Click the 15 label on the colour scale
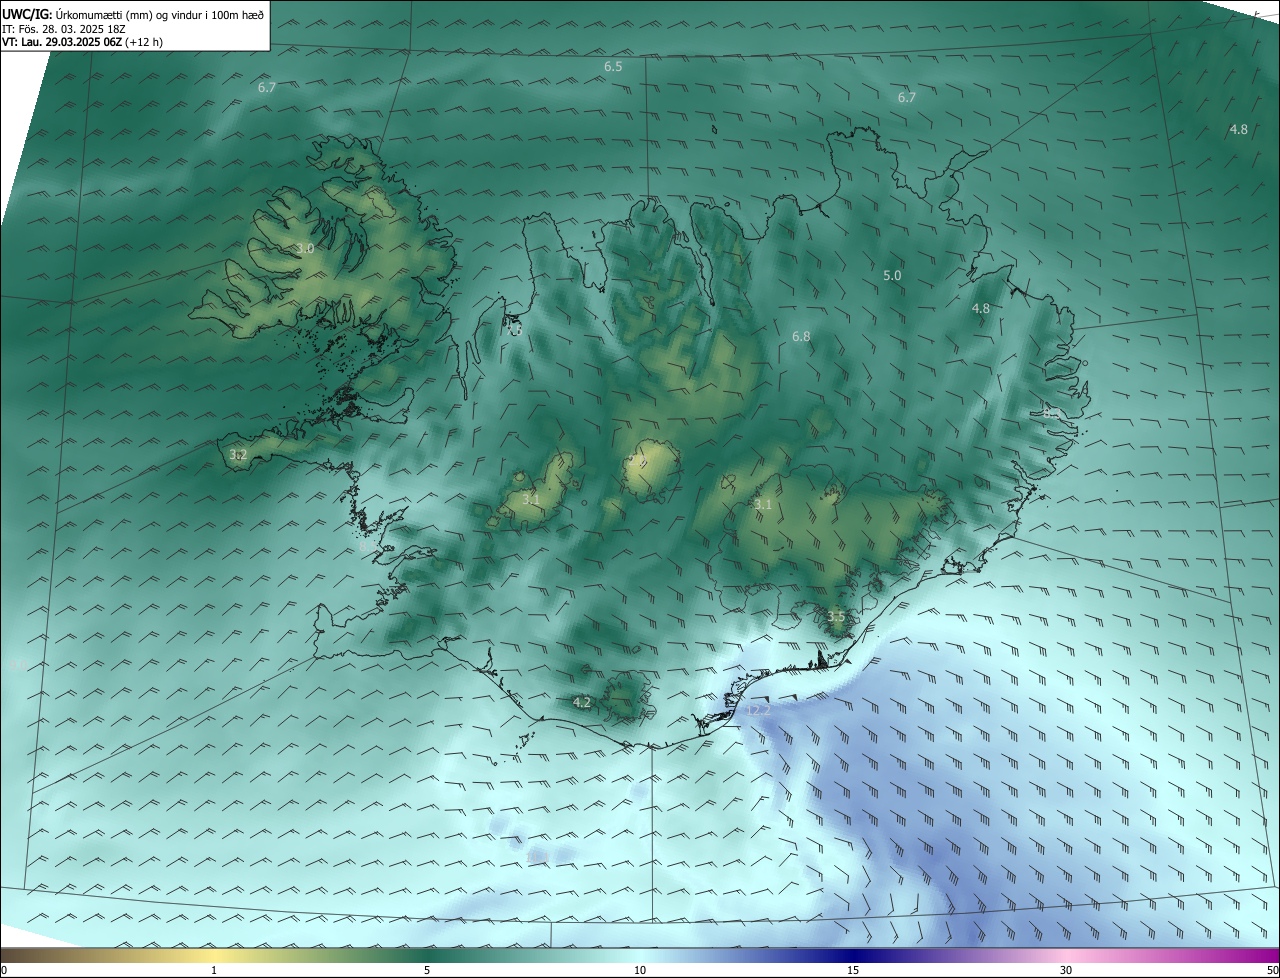 click(x=853, y=970)
